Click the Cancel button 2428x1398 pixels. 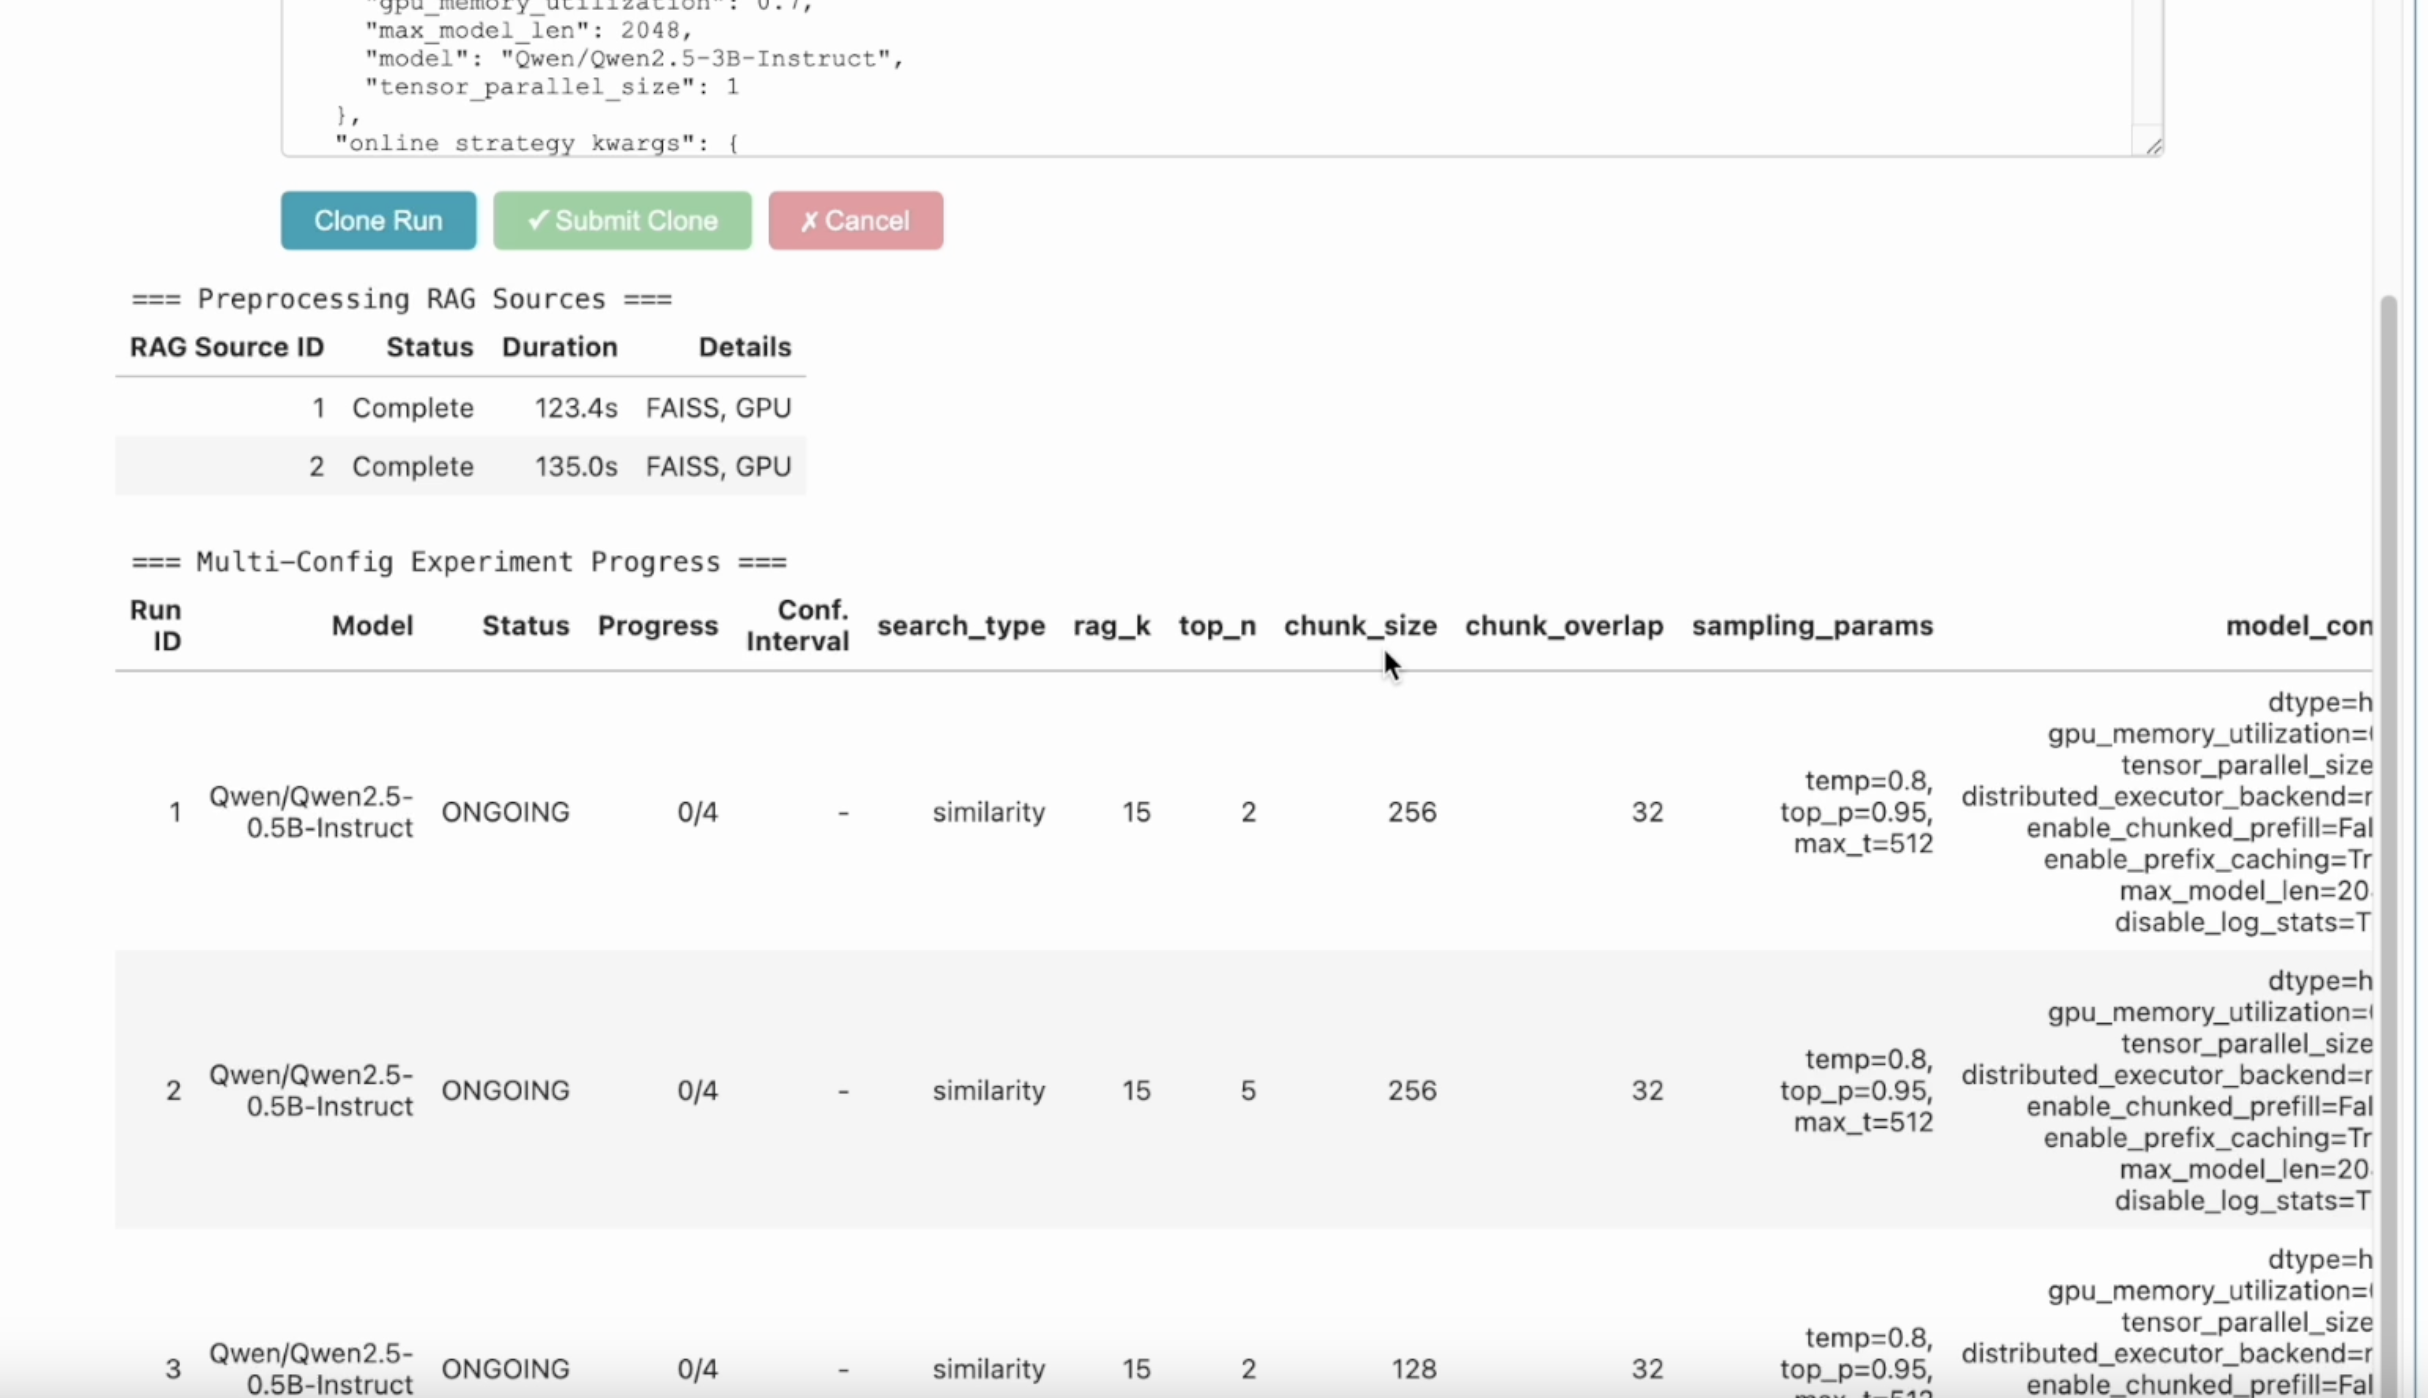856,220
